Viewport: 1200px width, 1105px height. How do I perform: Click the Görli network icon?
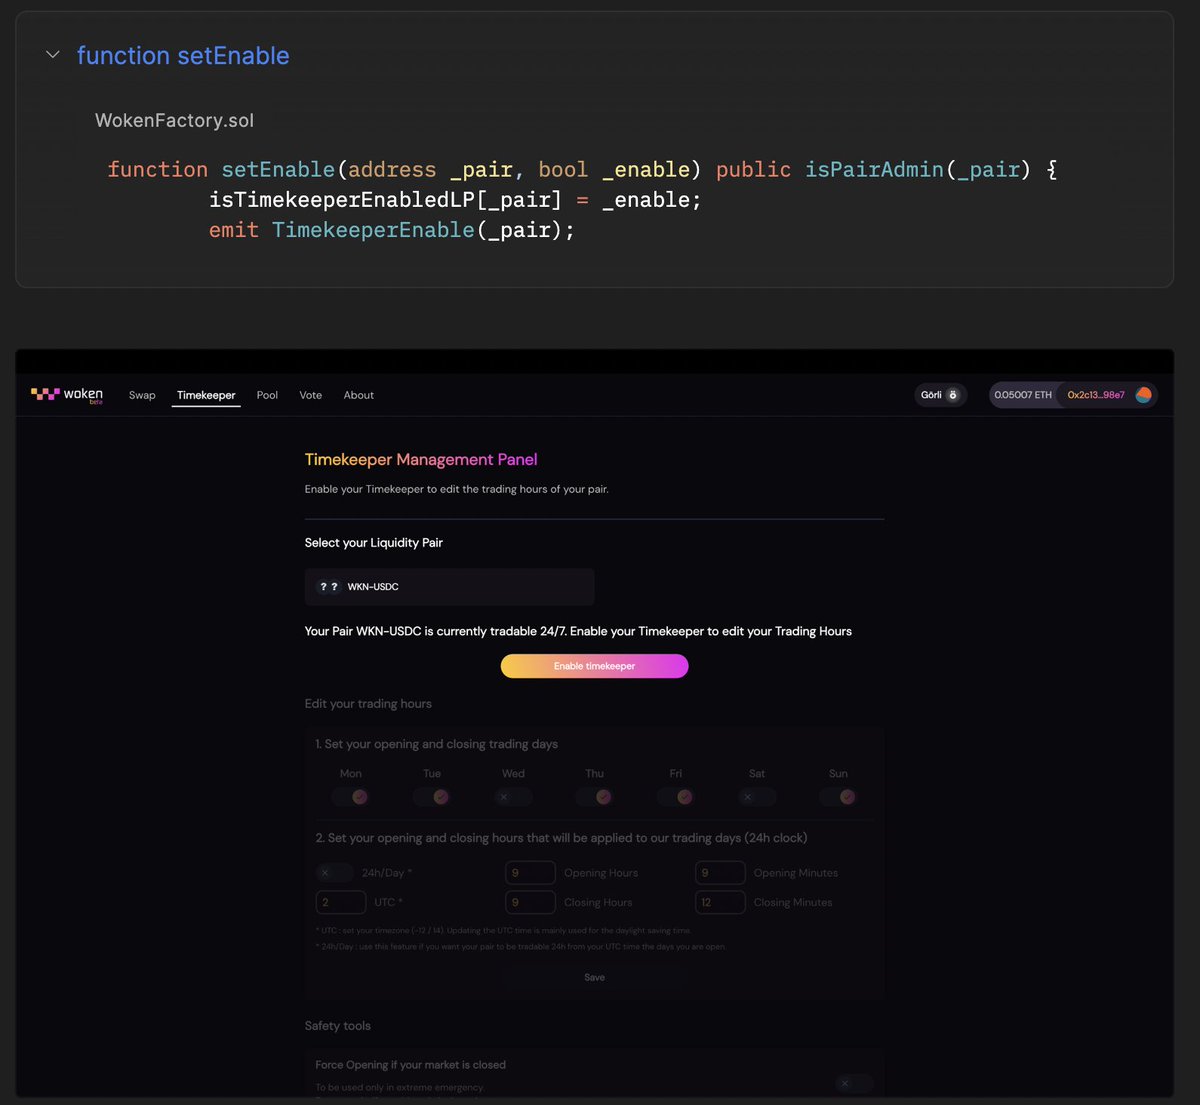pos(953,395)
